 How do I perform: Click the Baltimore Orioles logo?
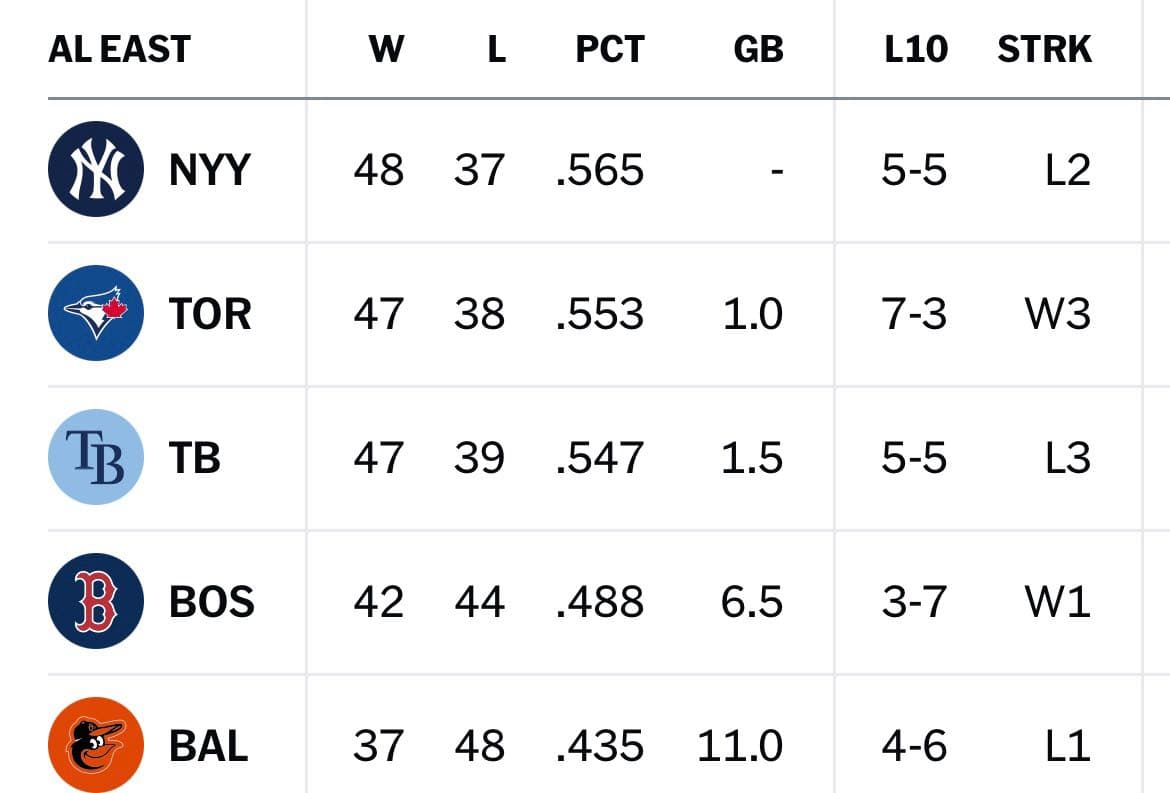click(x=96, y=745)
